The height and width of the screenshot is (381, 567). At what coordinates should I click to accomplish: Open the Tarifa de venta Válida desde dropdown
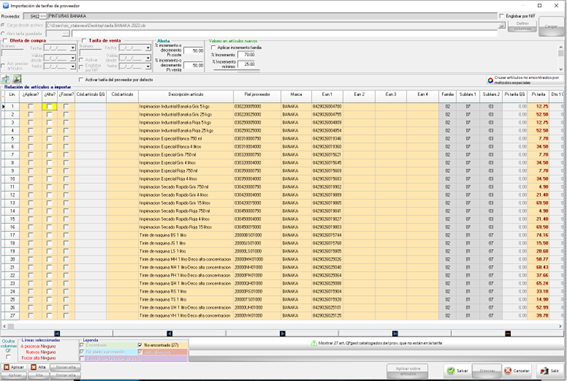point(148,58)
